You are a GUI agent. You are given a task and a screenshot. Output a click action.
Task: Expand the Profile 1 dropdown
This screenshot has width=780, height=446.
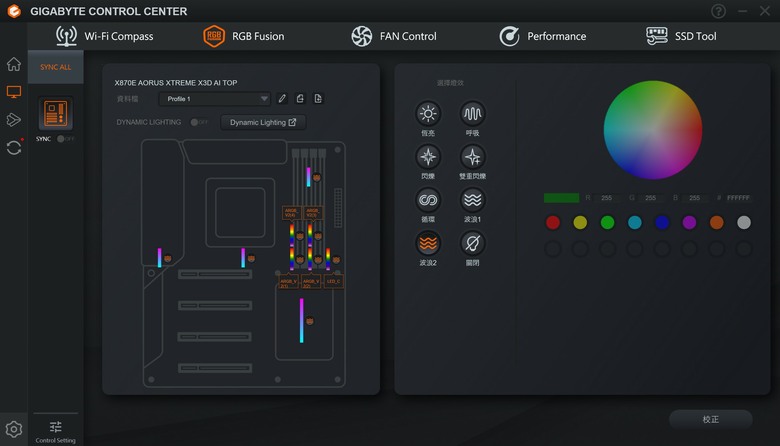(214, 99)
